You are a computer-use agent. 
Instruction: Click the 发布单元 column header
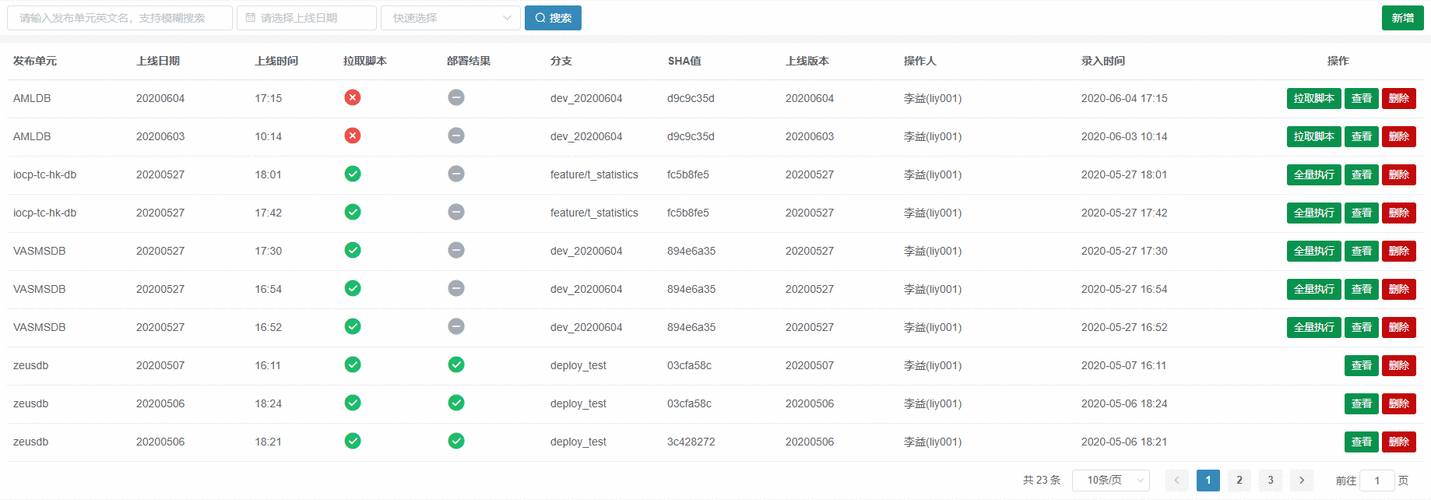(35, 61)
